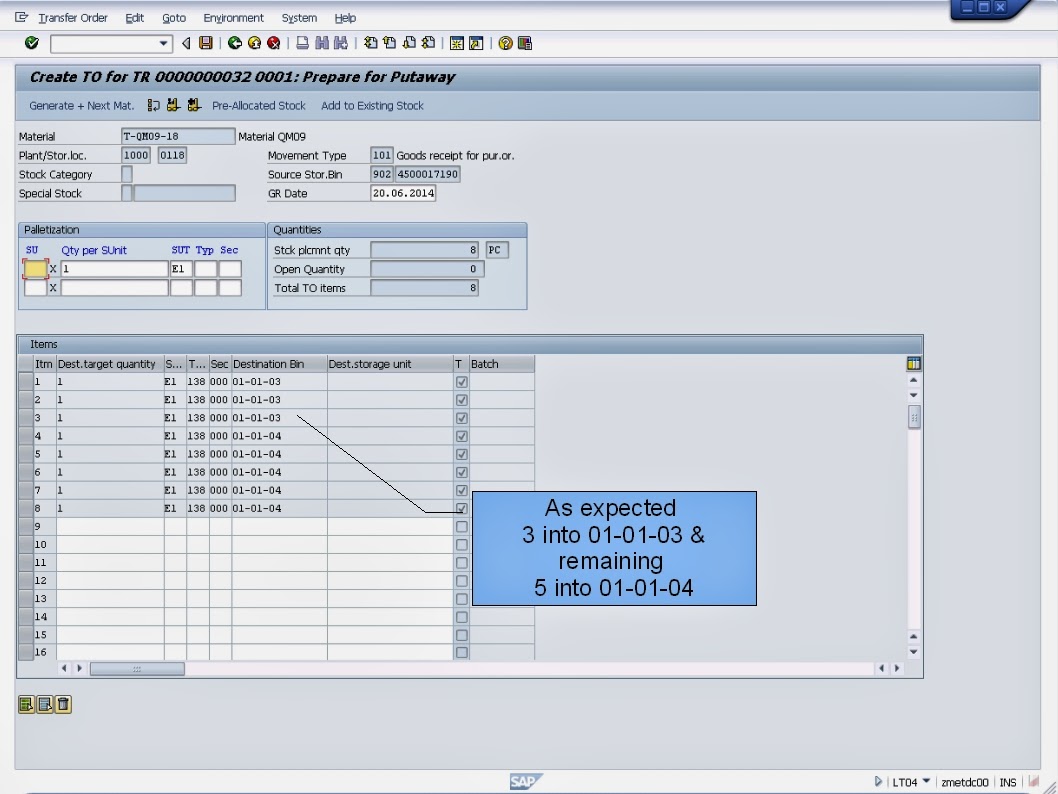This screenshot has width=1058, height=794.
Task: Uncheck the T checkbox on item row 8
Action: coord(460,508)
